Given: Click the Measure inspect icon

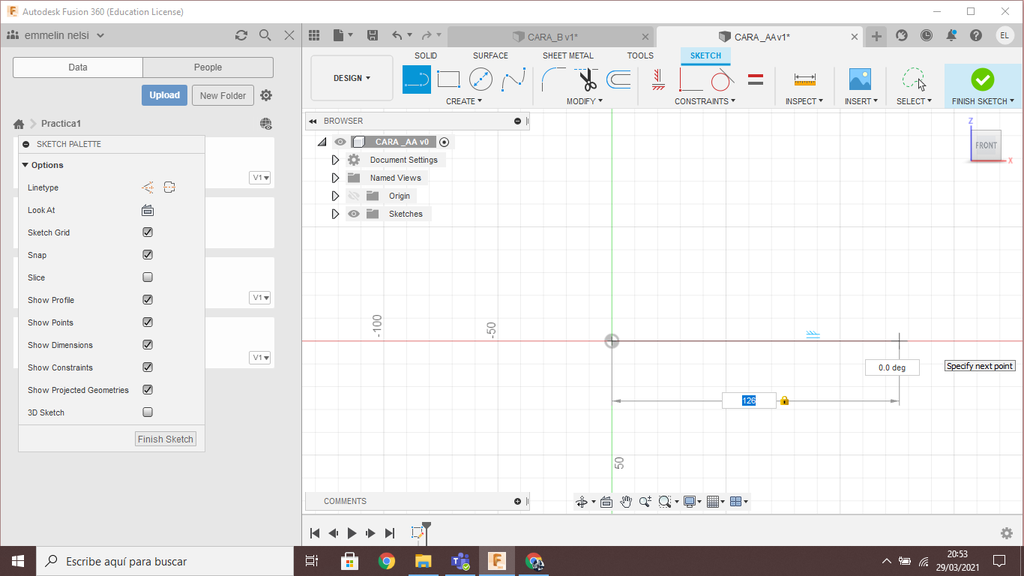Looking at the screenshot, I should (805, 80).
